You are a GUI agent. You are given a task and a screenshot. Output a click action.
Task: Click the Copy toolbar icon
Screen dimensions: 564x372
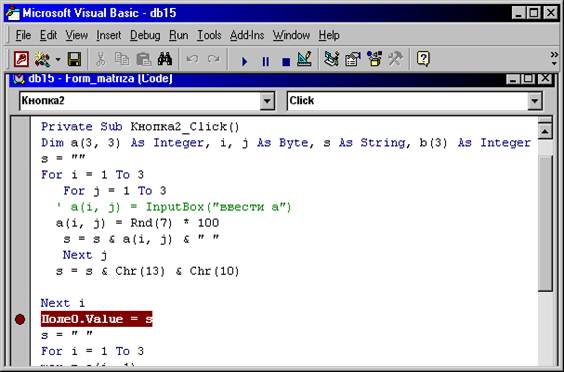(122, 59)
